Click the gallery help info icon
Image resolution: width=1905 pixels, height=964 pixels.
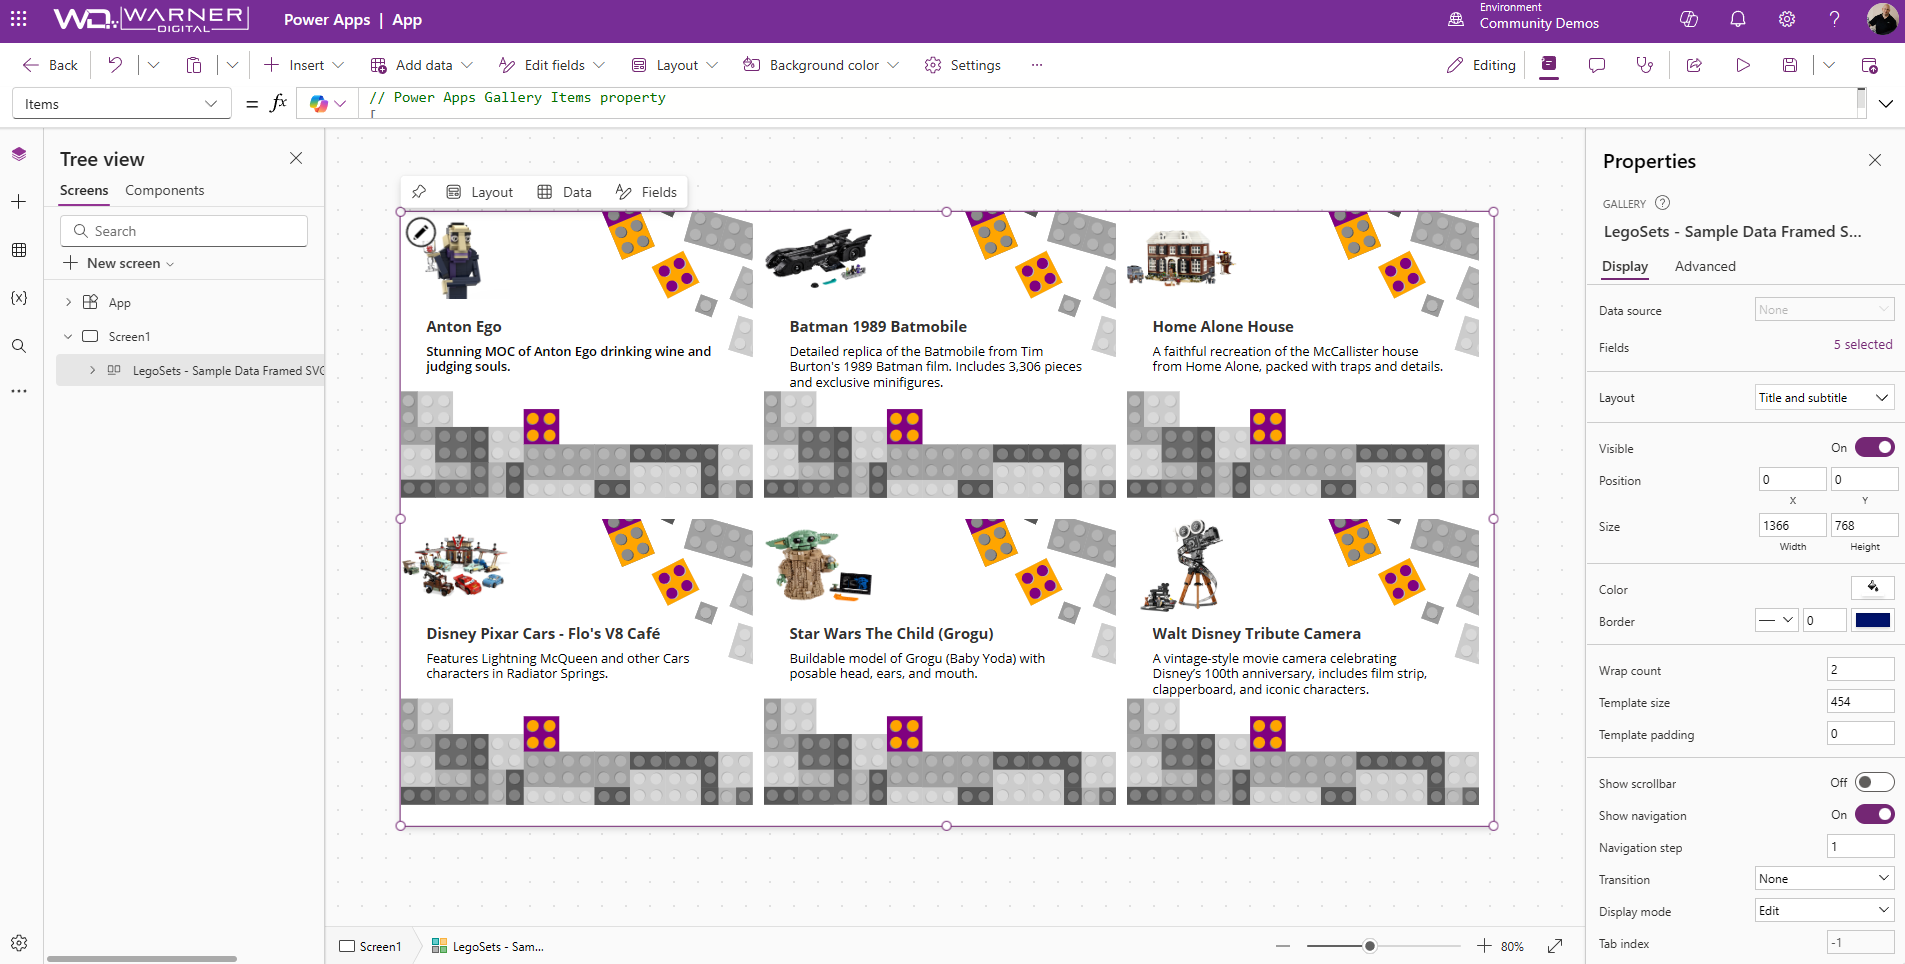[x=1663, y=203]
